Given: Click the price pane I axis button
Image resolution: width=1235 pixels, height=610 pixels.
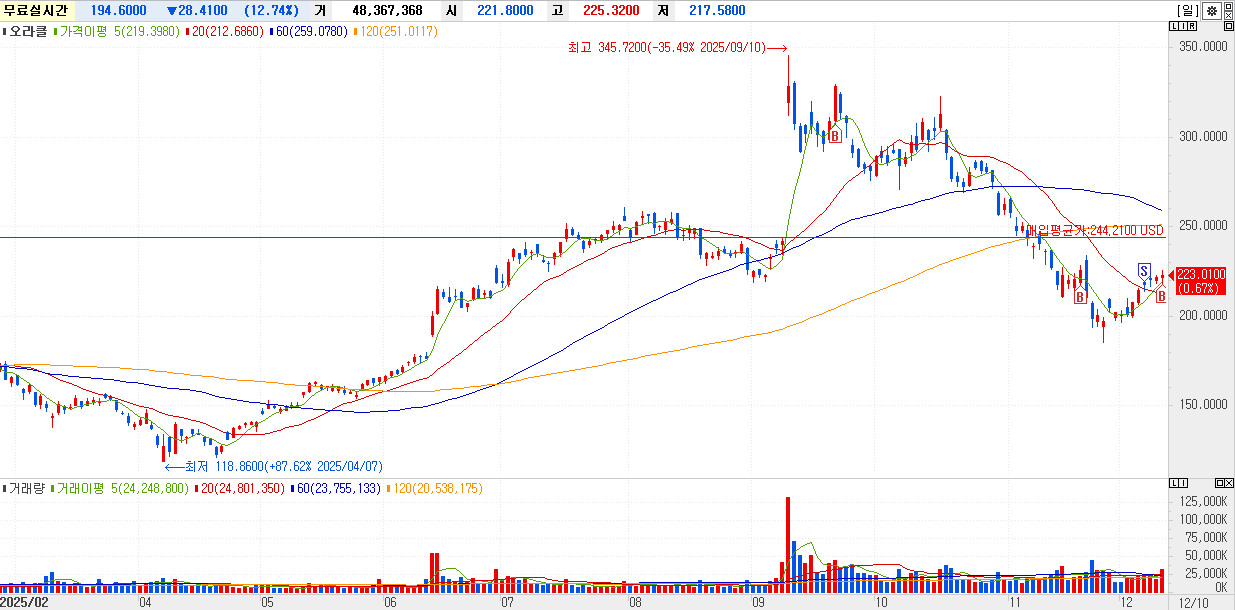Looking at the screenshot, I should (1183, 26).
